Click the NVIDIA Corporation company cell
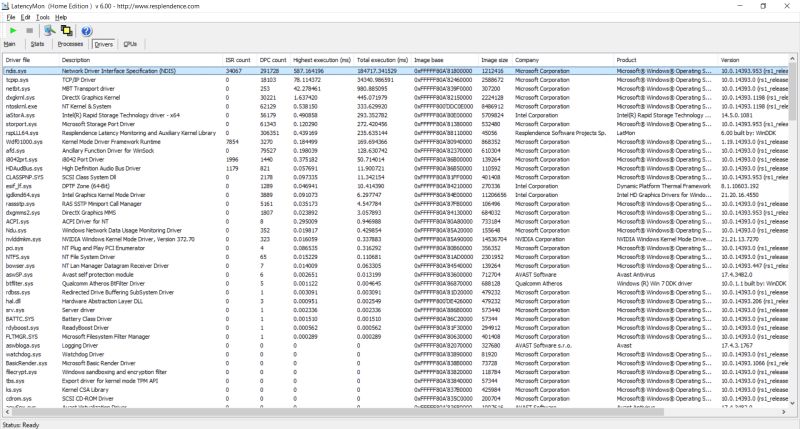The height and width of the screenshot is (429, 800). [x=540, y=239]
